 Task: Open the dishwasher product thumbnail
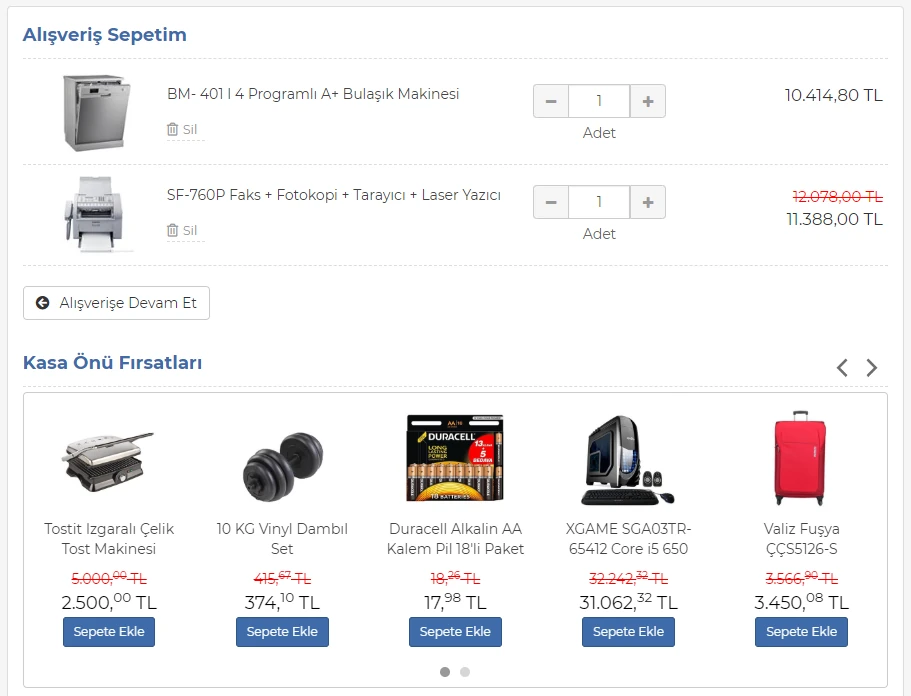(95, 111)
